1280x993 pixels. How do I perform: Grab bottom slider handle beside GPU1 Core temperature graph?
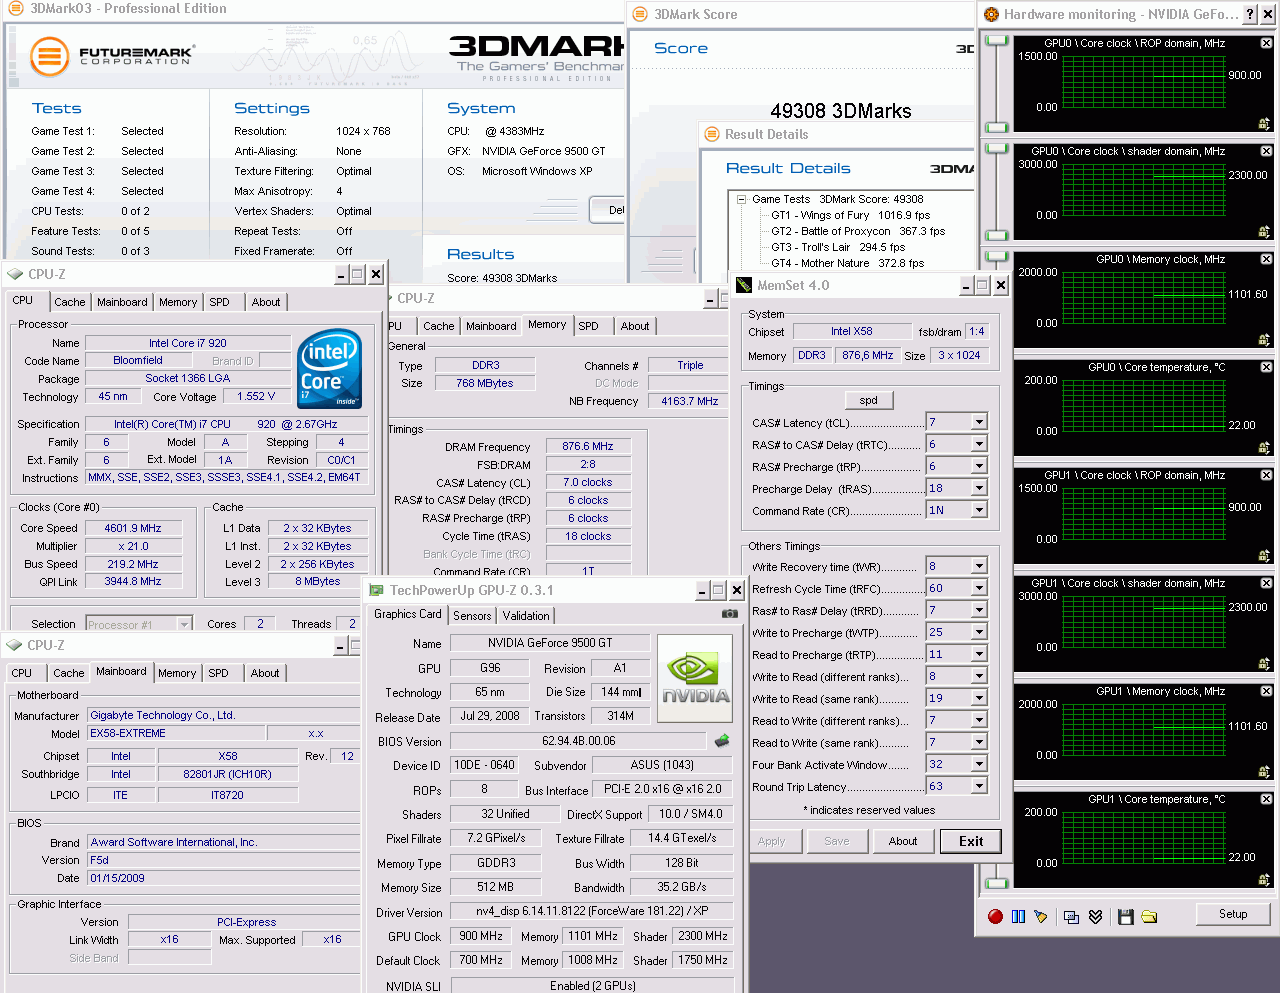(x=997, y=883)
